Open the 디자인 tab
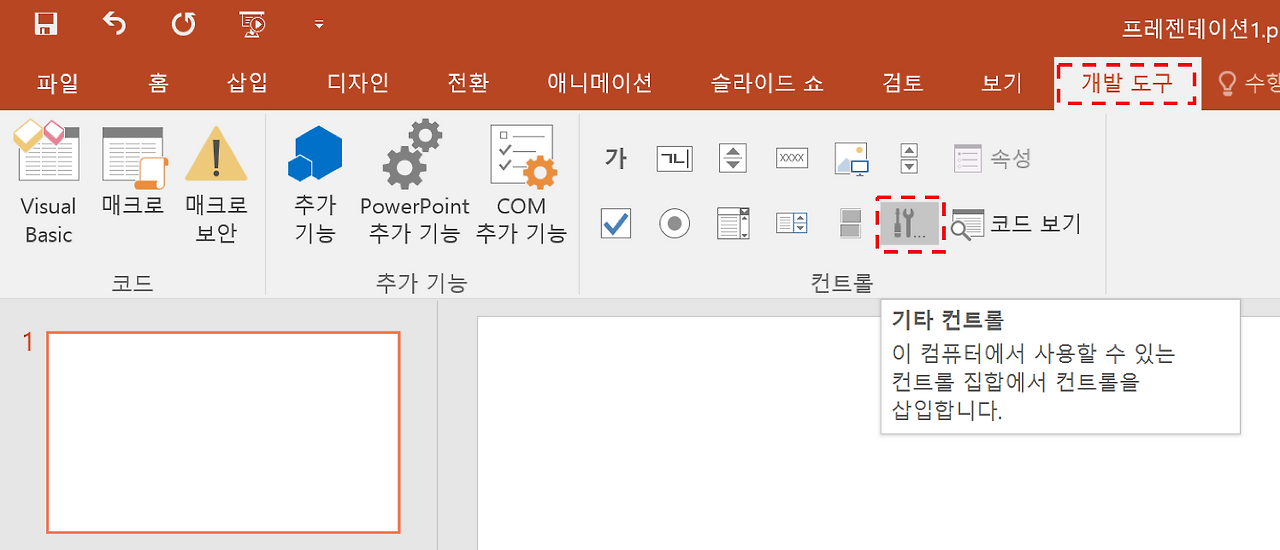 358,83
